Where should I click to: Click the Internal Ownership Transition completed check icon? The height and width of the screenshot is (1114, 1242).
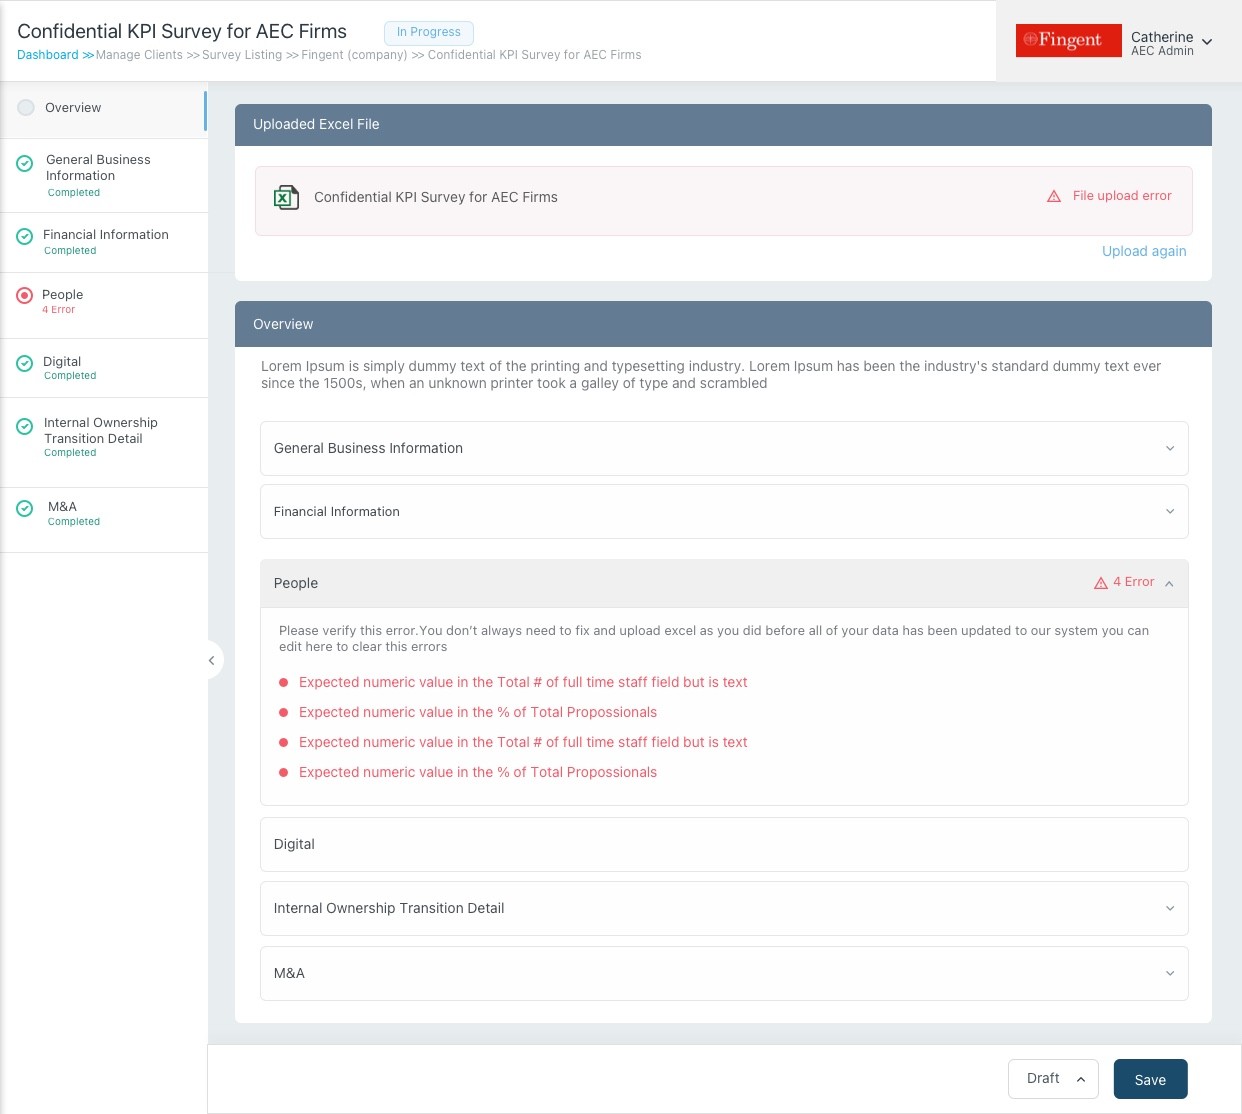[x=25, y=426]
